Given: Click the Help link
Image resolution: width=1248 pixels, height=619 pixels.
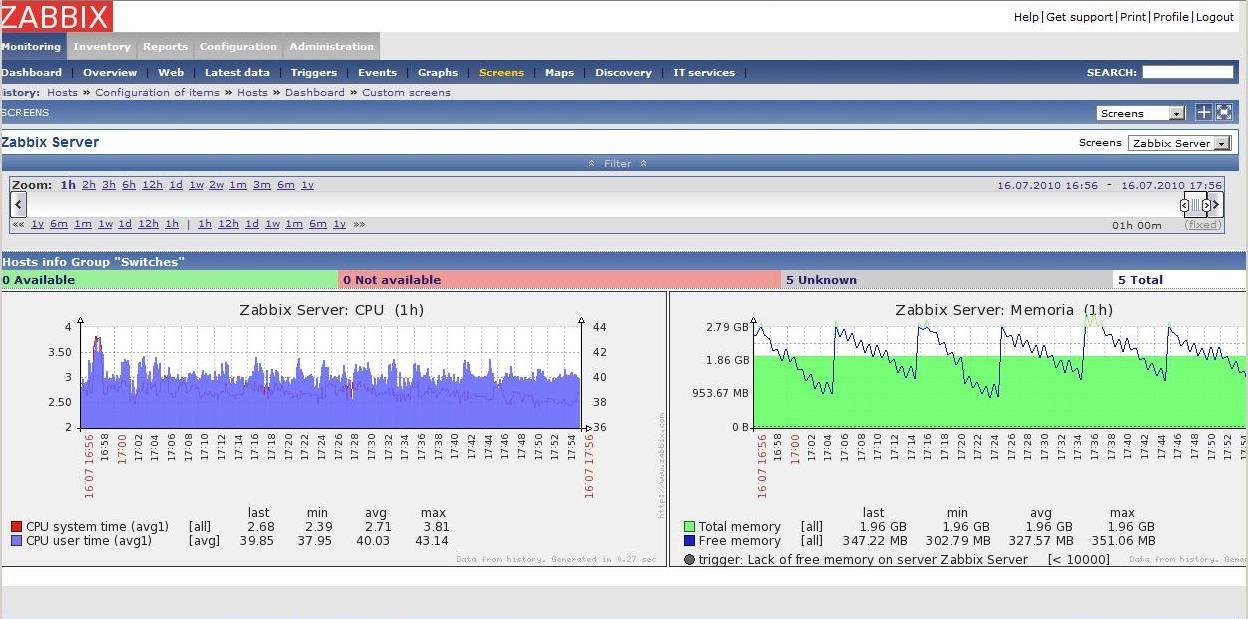Looking at the screenshot, I should (x=1026, y=17).
